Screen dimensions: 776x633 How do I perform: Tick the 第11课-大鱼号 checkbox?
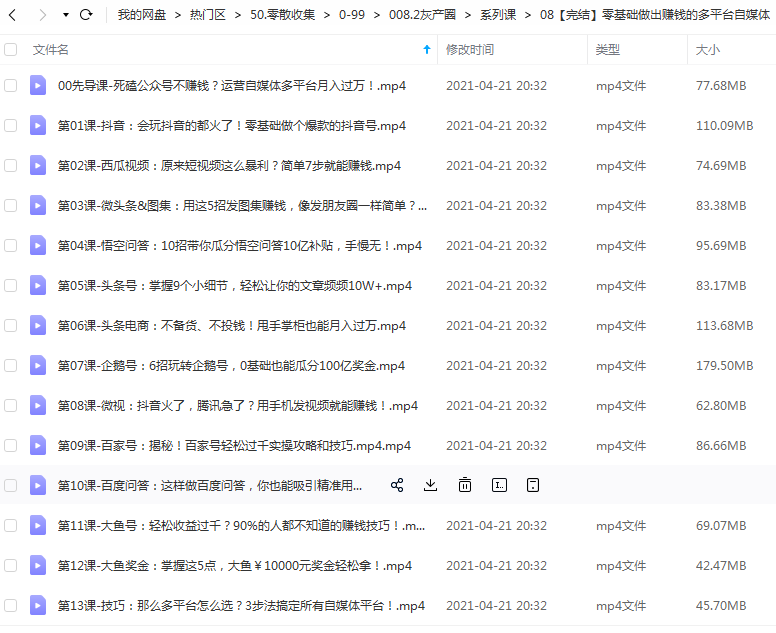coord(10,526)
